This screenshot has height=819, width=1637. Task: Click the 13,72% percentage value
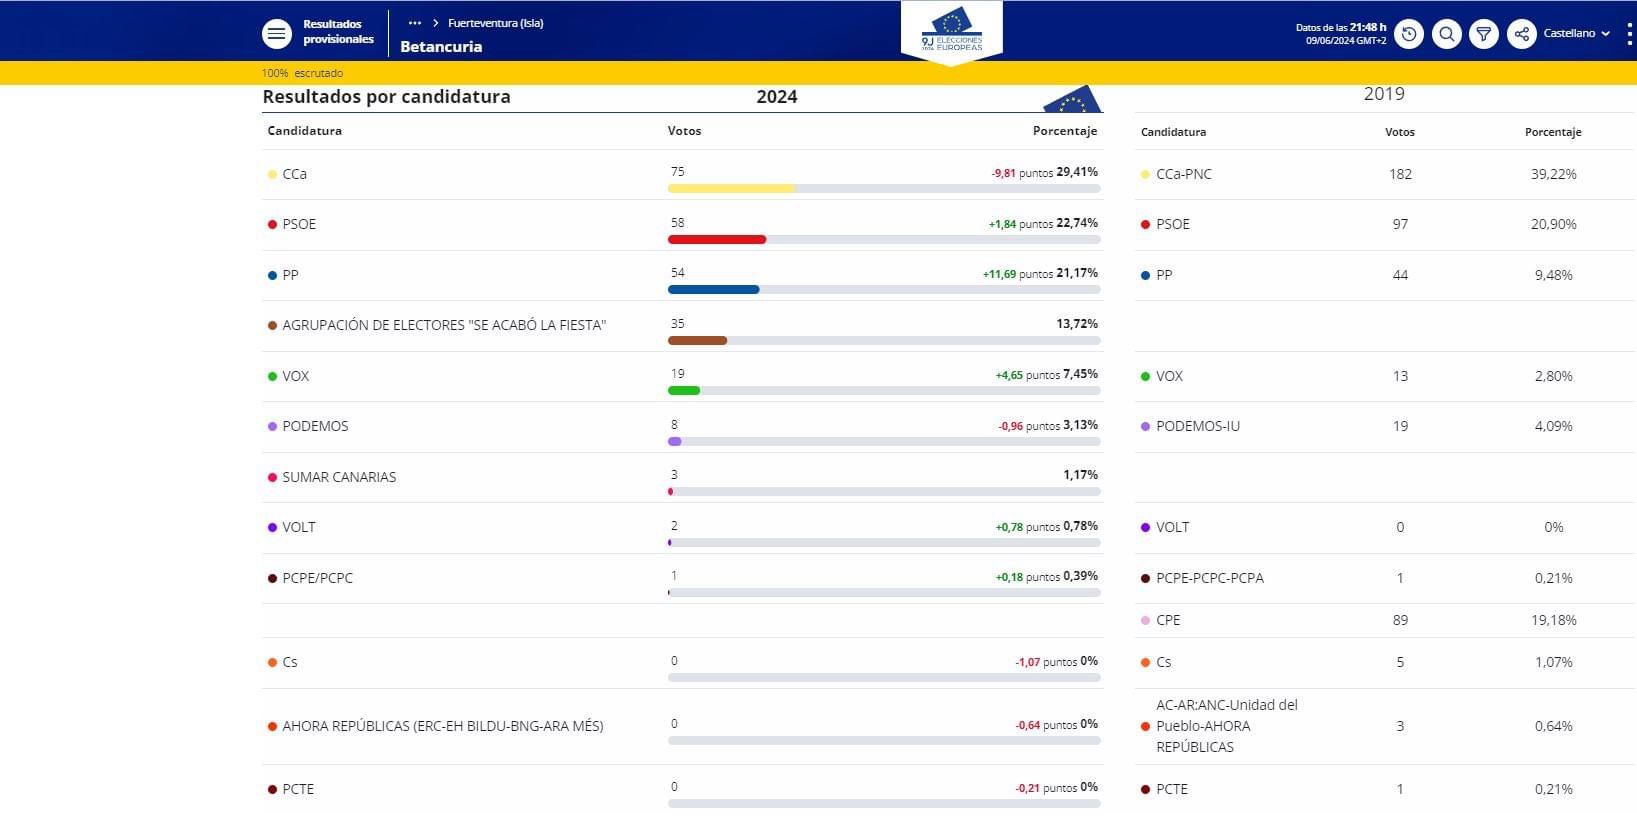point(1077,324)
